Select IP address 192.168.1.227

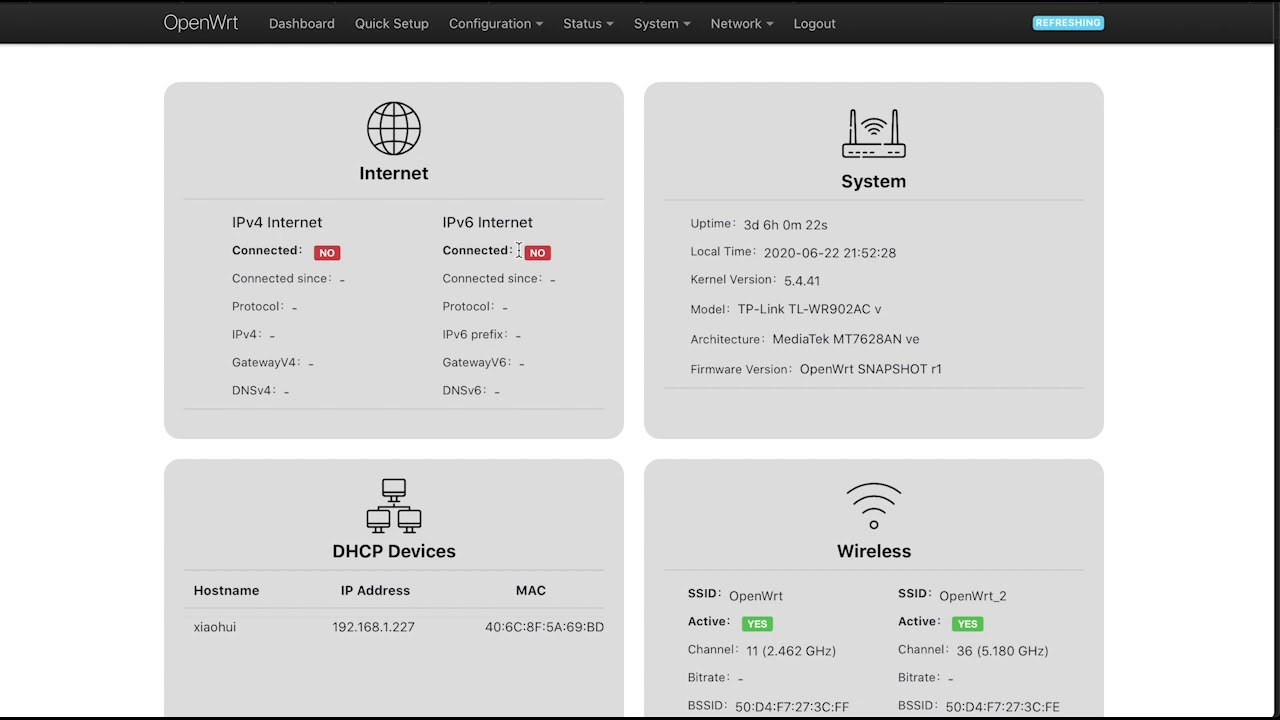[373, 627]
